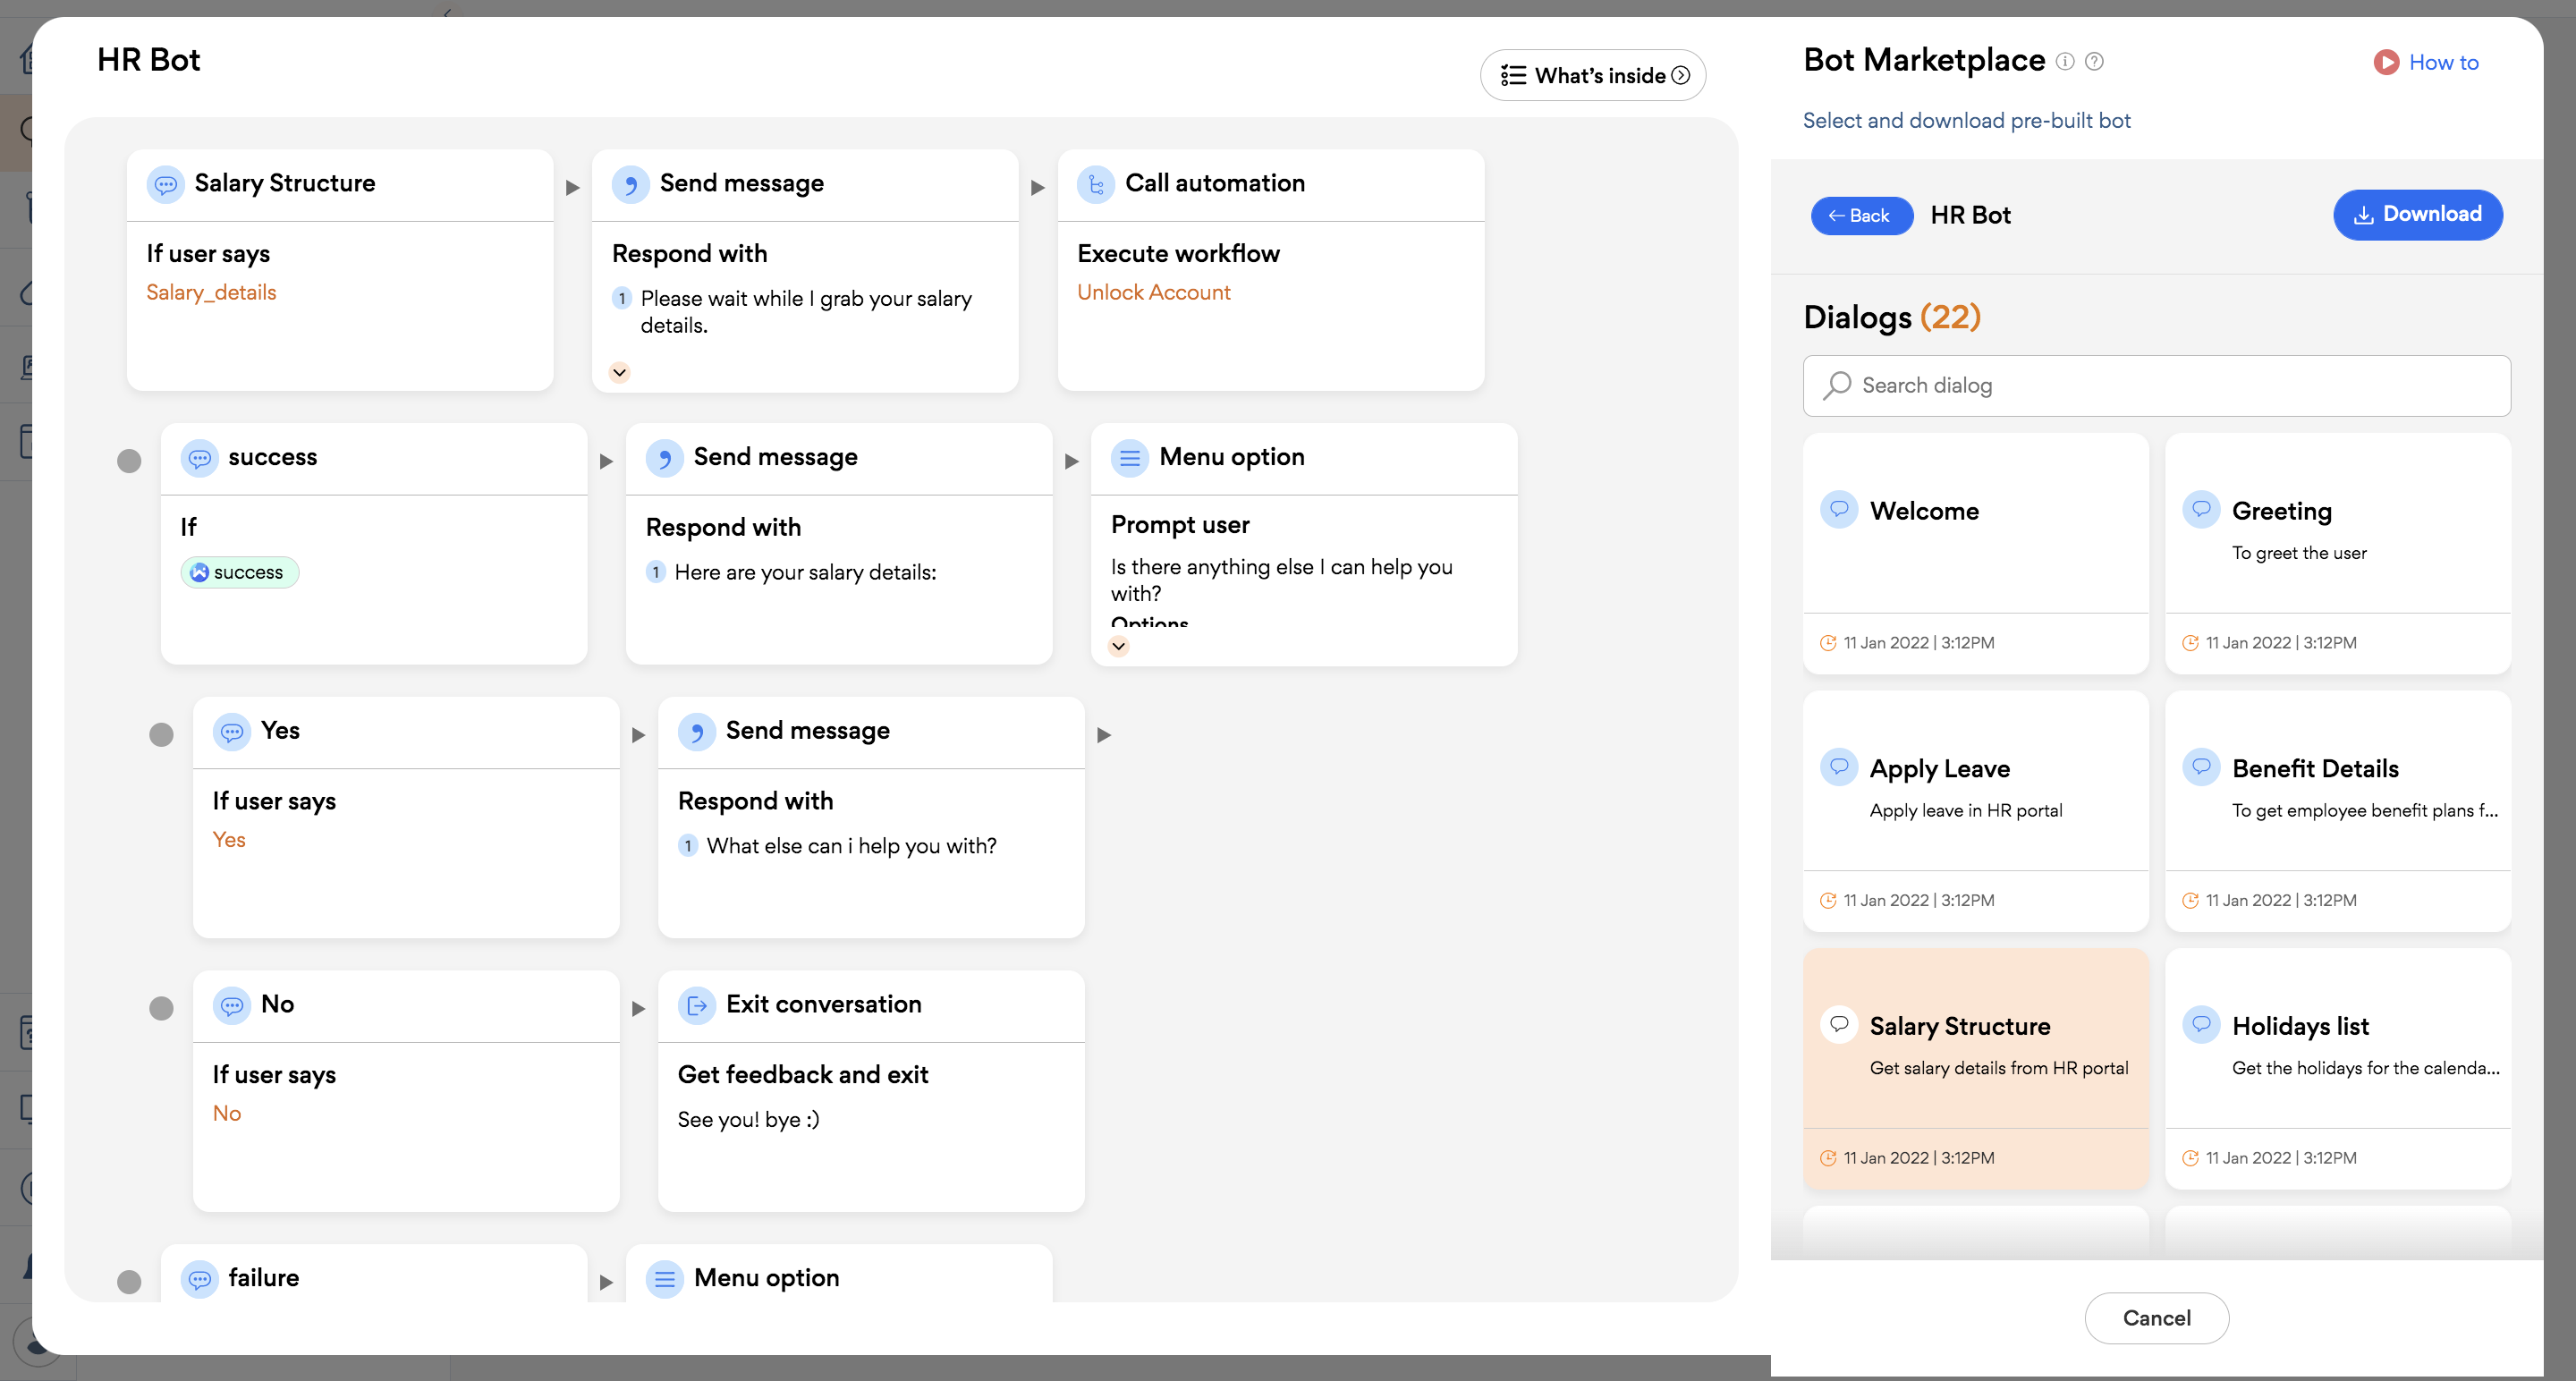The height and width of the screenshot is (1381, 2576).
Task: Click the Call automation node icon
Action: coord(1096,184)
